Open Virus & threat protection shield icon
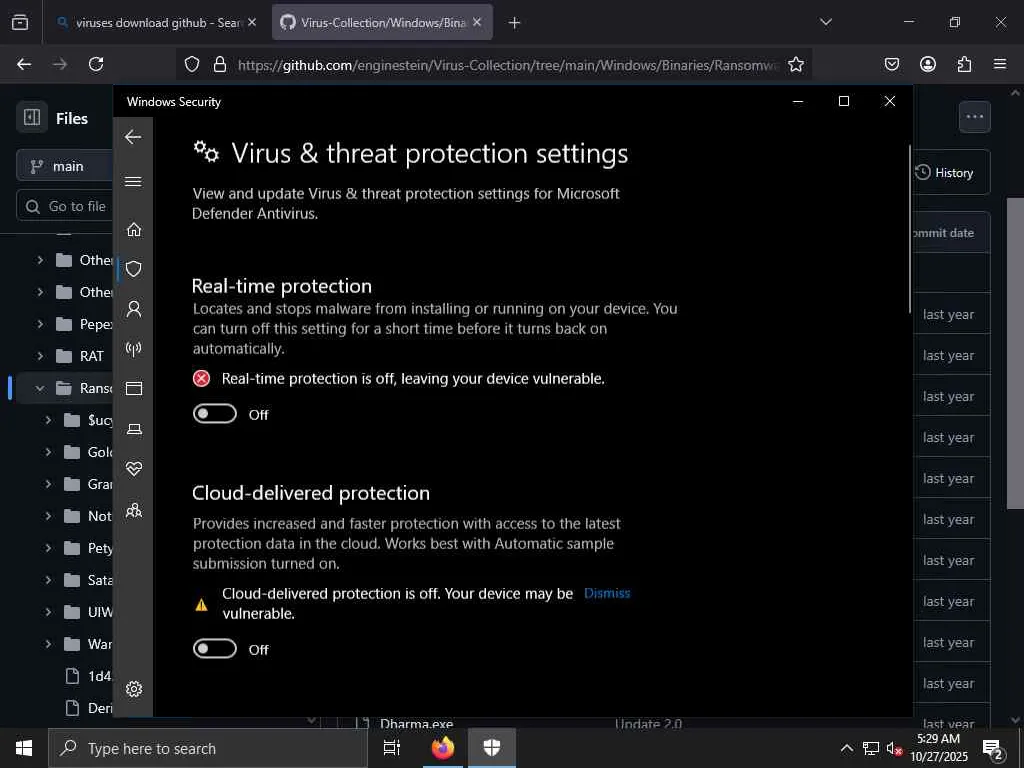The width and height of the screenshot is (1024, 768). tap(133, 269)
